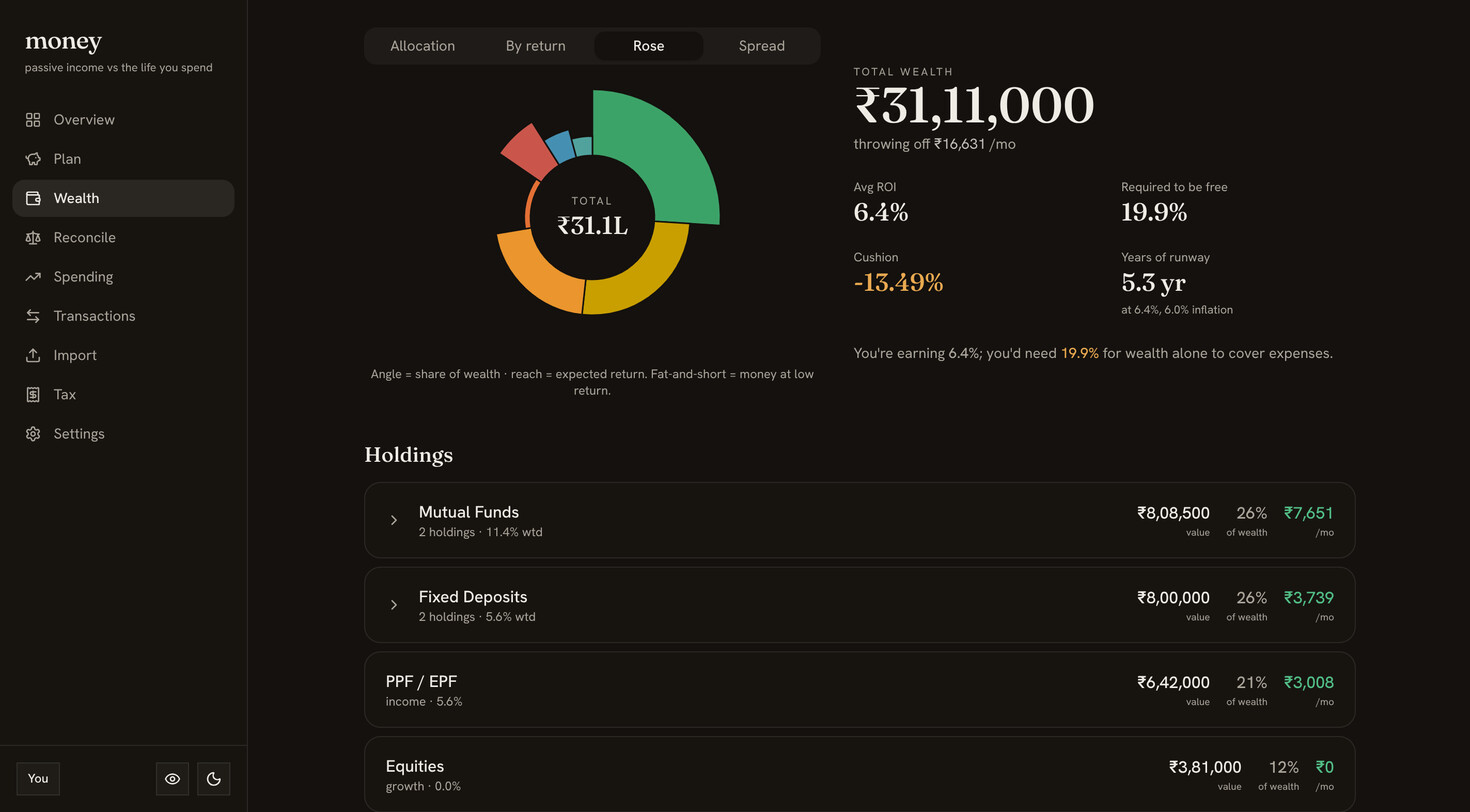Click the orange rose chart segment
The width and height of the screenshot is (1470, 812).
pos(535,275)
